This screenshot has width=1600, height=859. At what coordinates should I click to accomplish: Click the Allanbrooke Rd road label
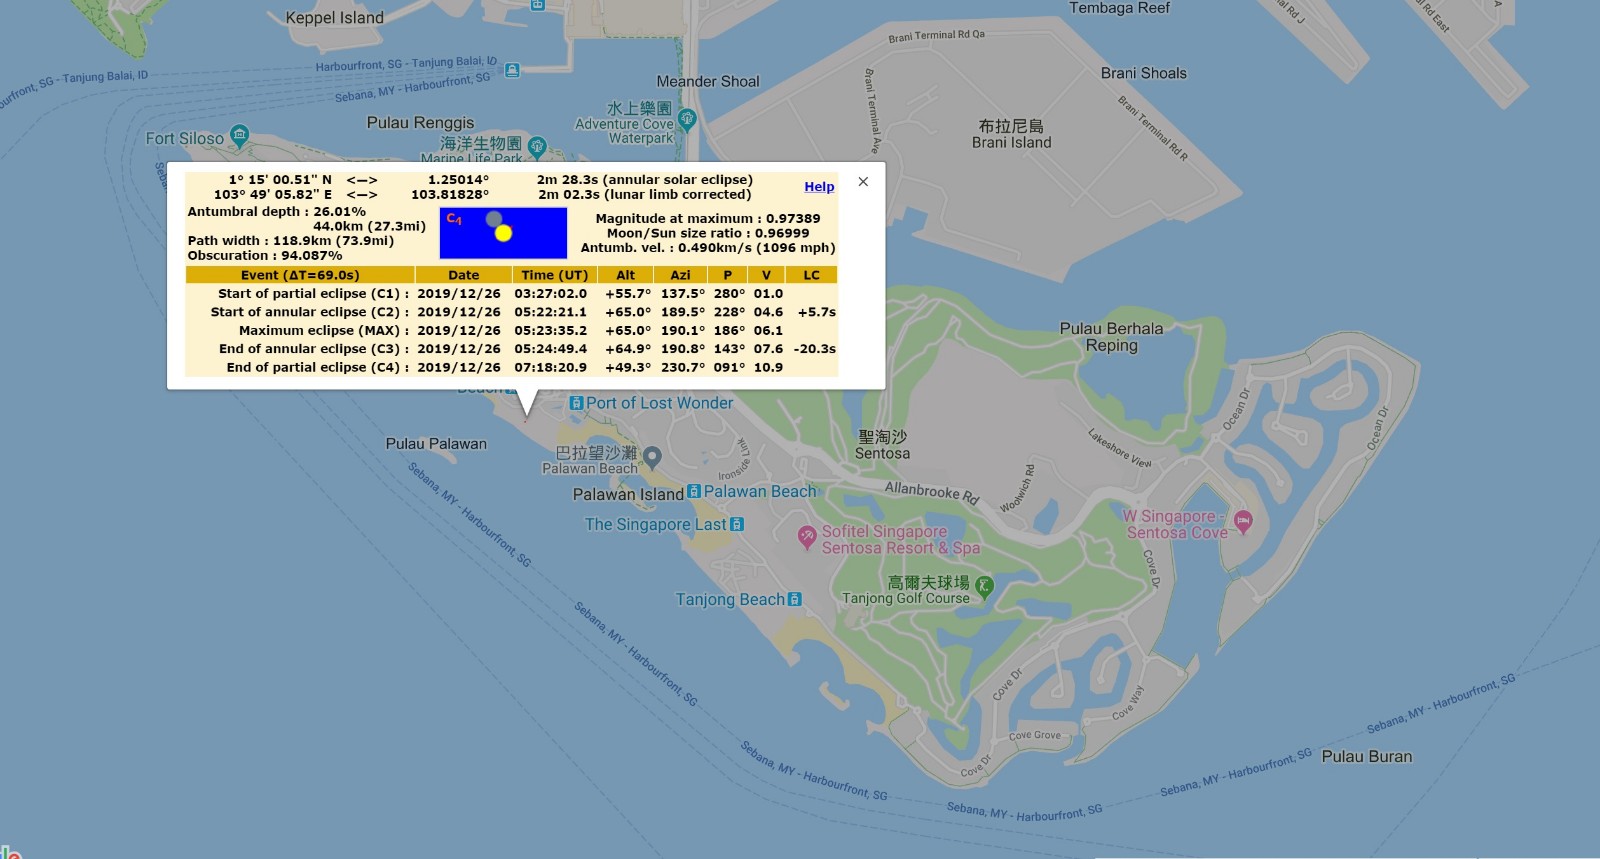932,492
